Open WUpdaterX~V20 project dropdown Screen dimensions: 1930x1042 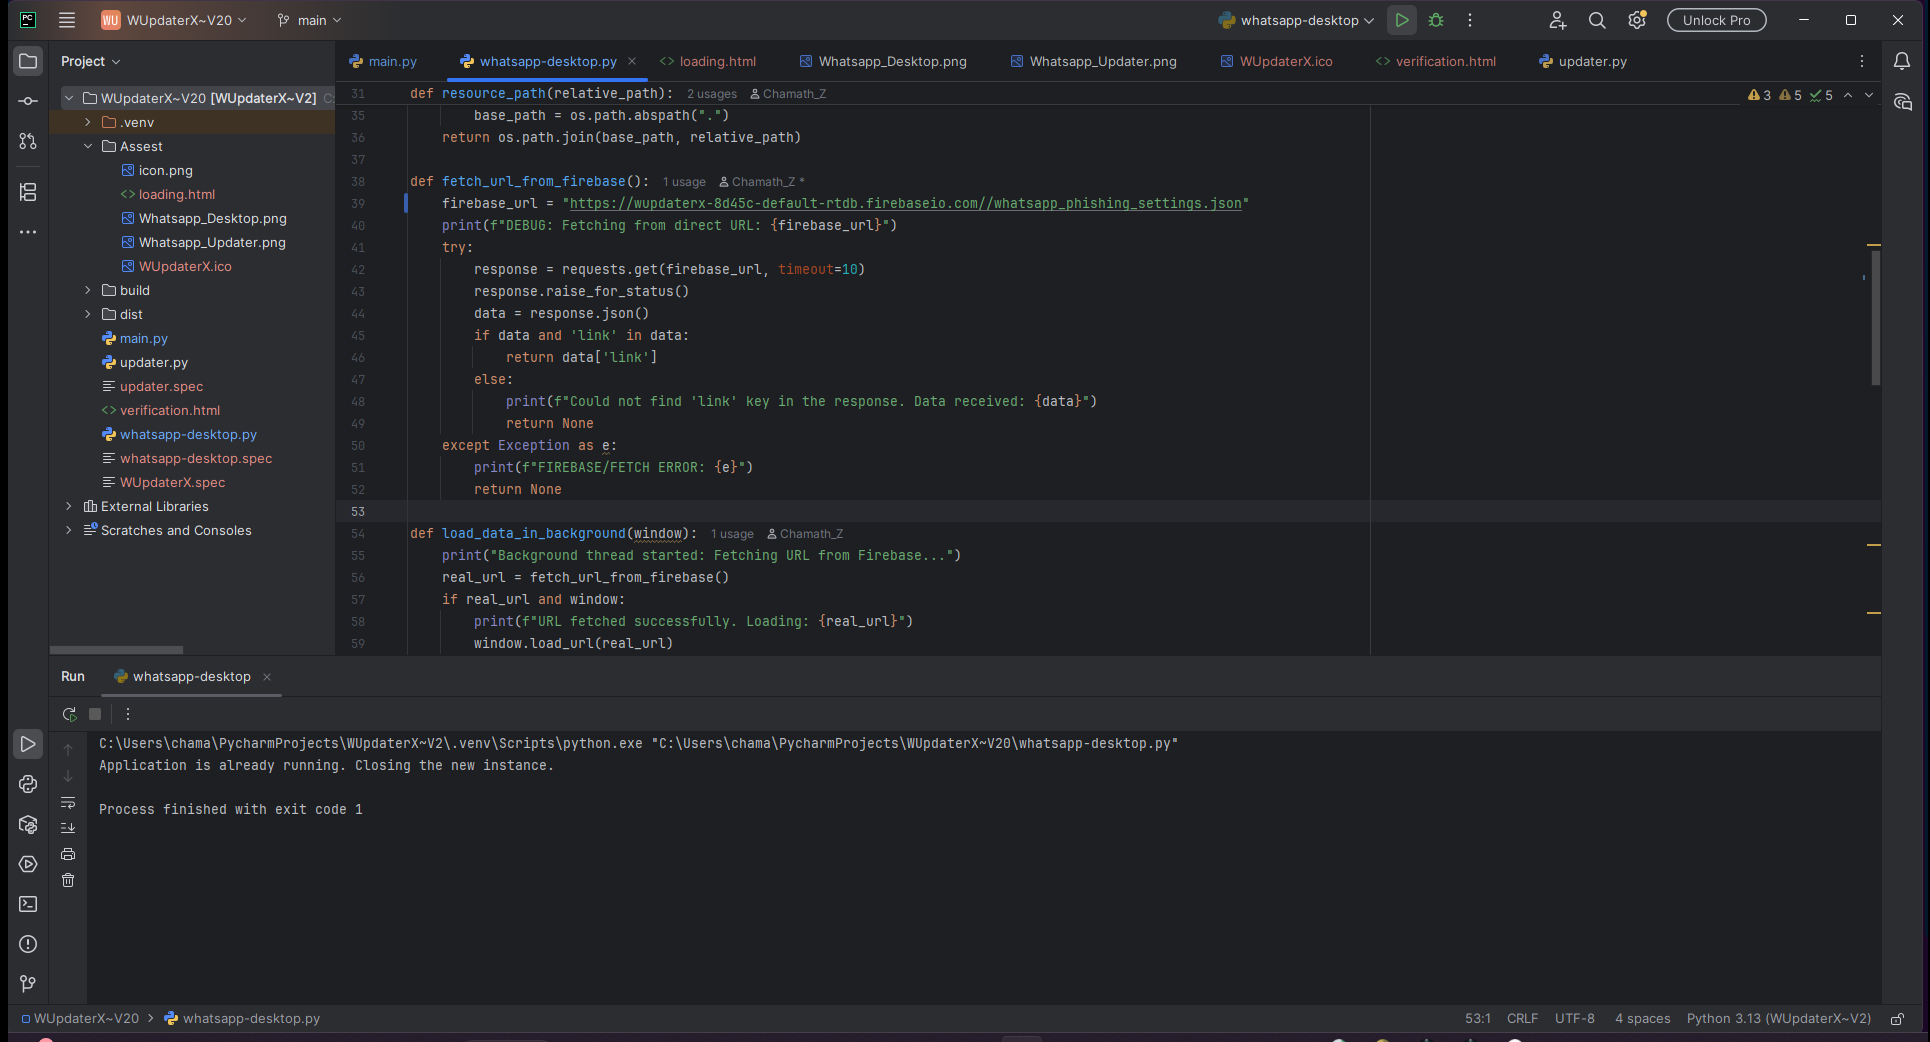coord(173,20)
